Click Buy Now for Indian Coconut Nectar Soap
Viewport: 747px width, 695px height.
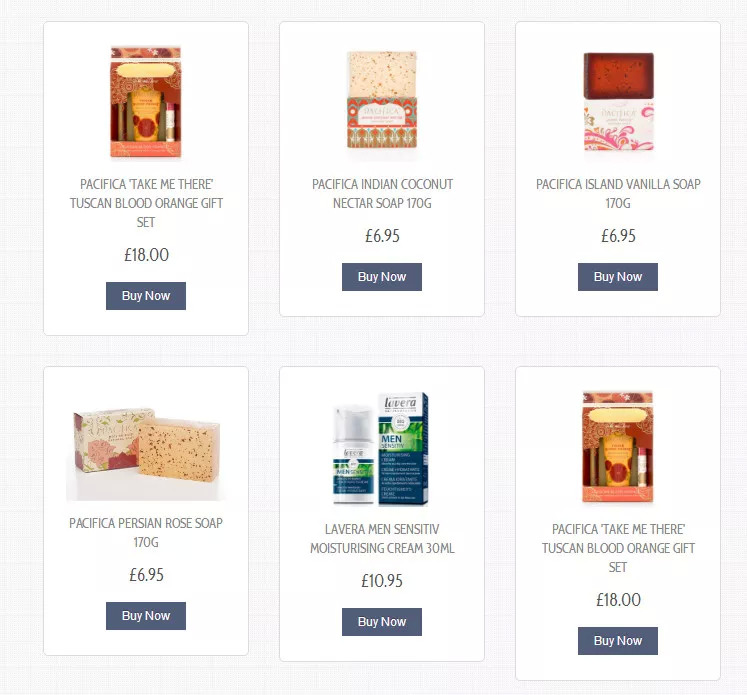click(382, 277)
